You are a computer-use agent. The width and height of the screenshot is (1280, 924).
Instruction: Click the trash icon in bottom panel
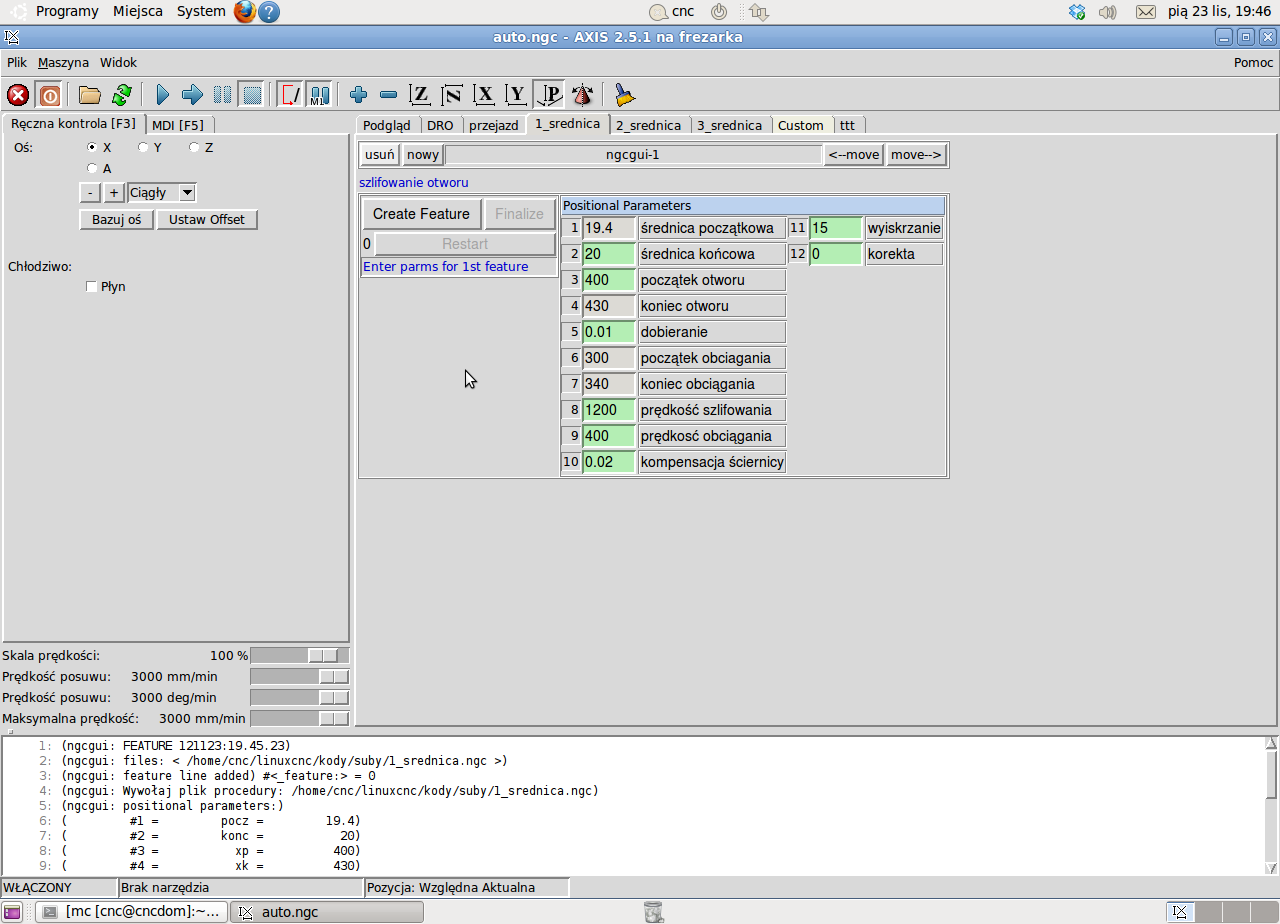653,911
